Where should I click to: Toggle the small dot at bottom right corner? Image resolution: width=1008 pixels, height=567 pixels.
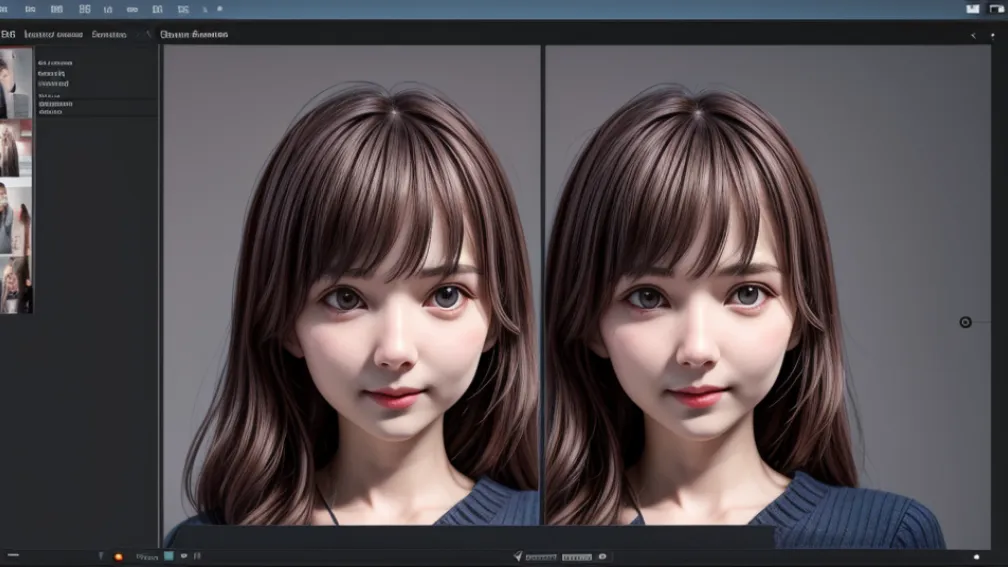point(976,556)
